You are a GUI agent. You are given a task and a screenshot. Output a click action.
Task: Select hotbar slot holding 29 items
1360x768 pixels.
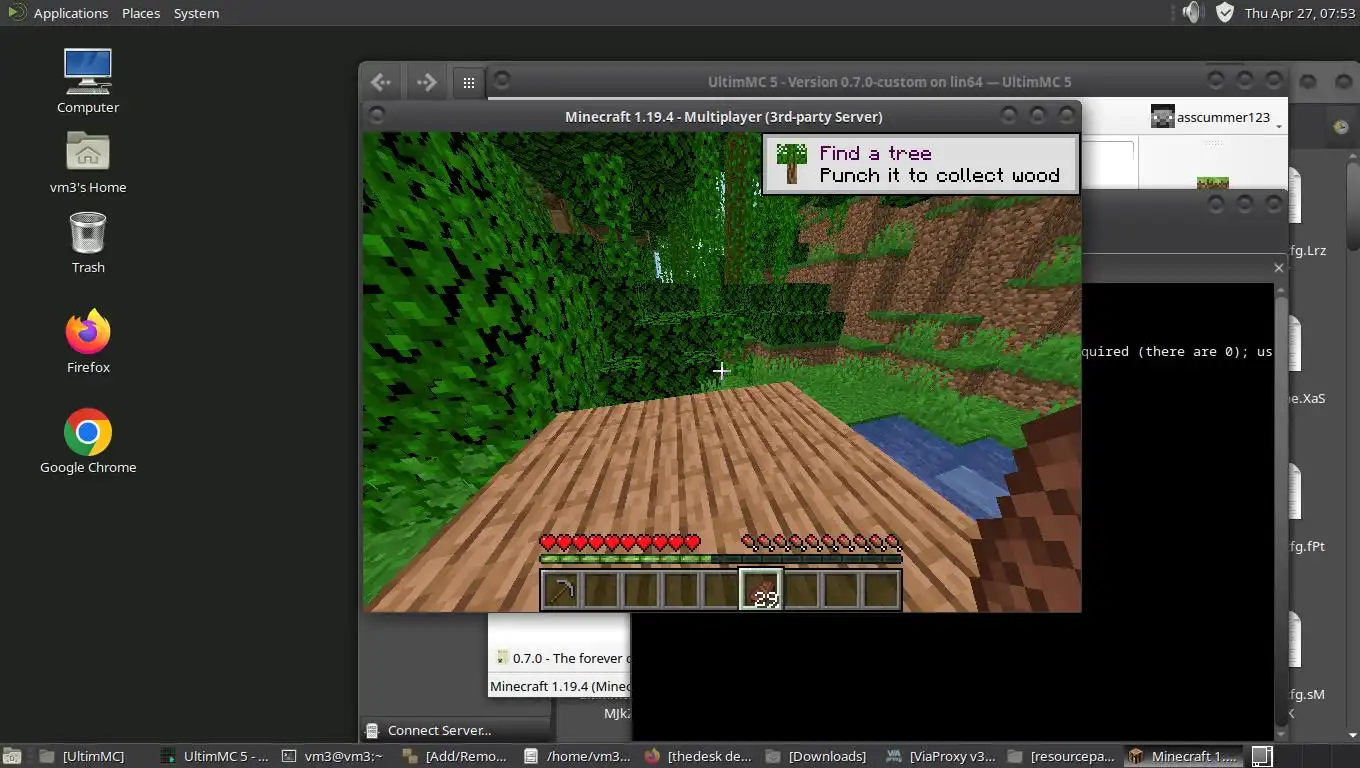coord(761,590)
